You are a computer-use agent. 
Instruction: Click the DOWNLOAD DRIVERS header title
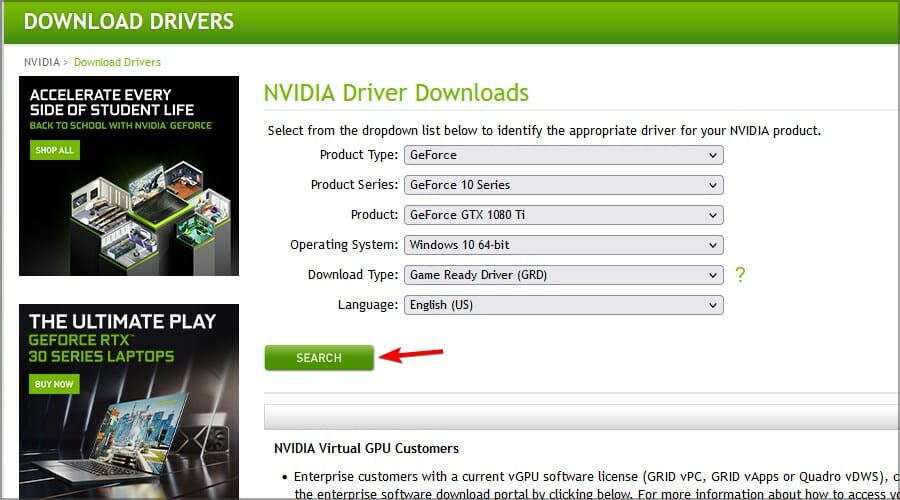pos(129,21)
